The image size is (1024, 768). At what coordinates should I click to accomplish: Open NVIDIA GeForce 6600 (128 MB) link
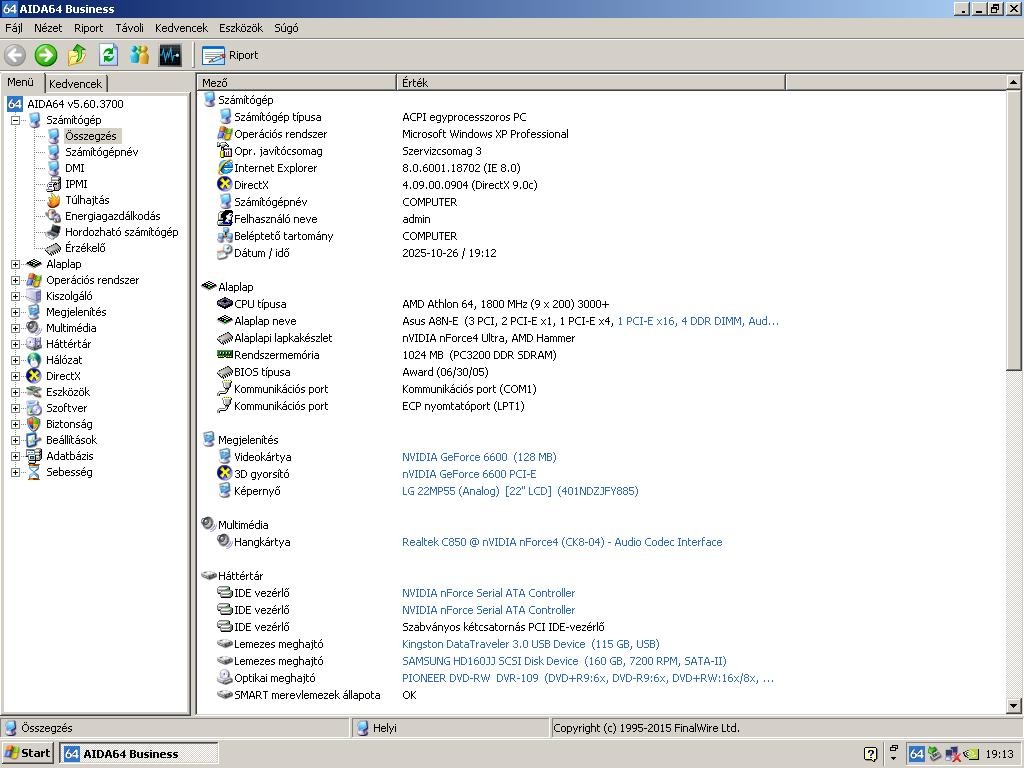click(479, 457)
